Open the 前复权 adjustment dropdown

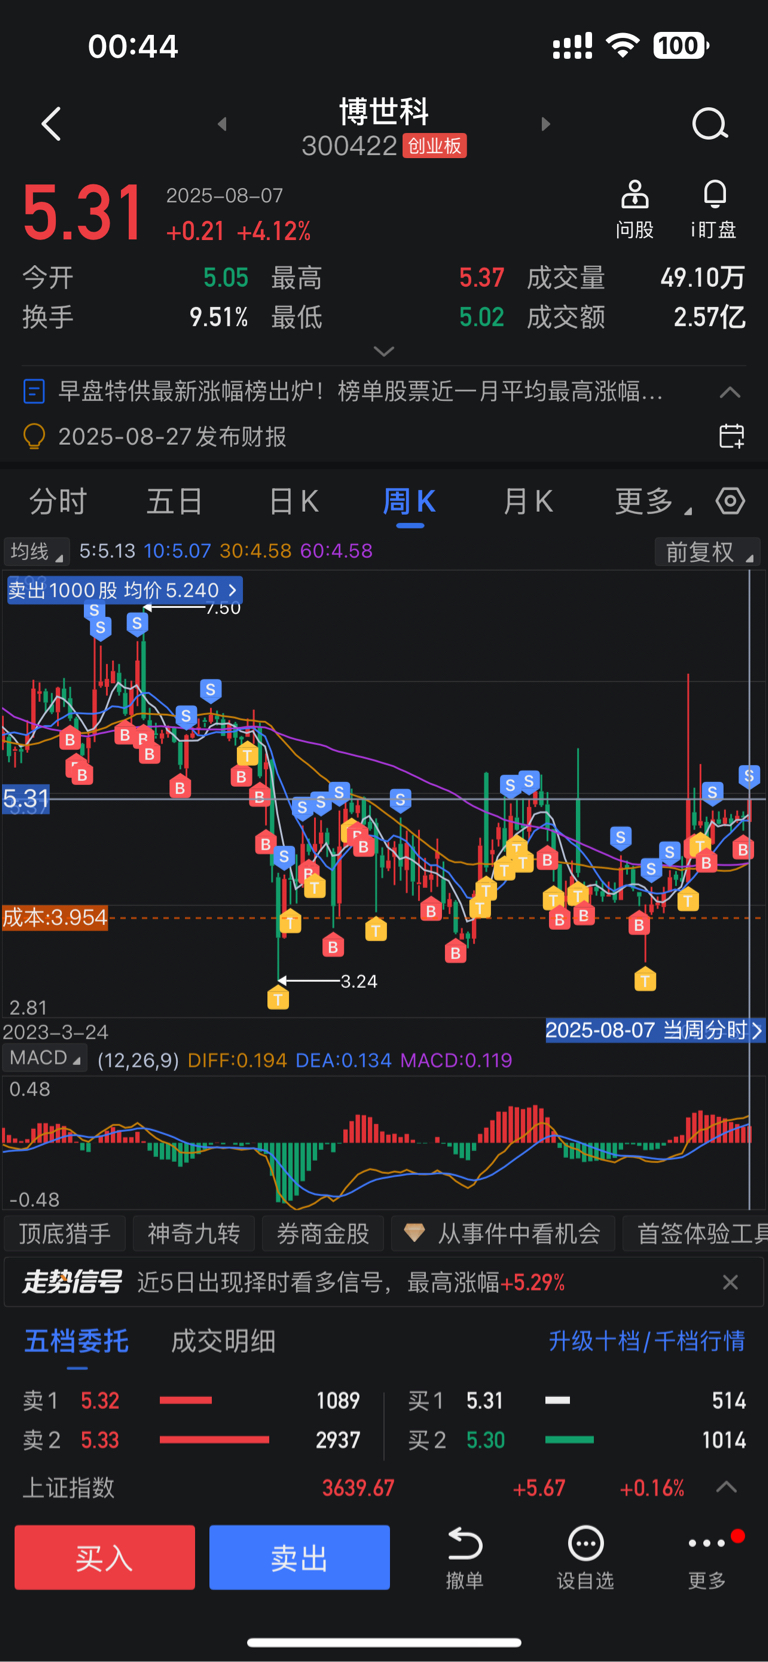707,551
